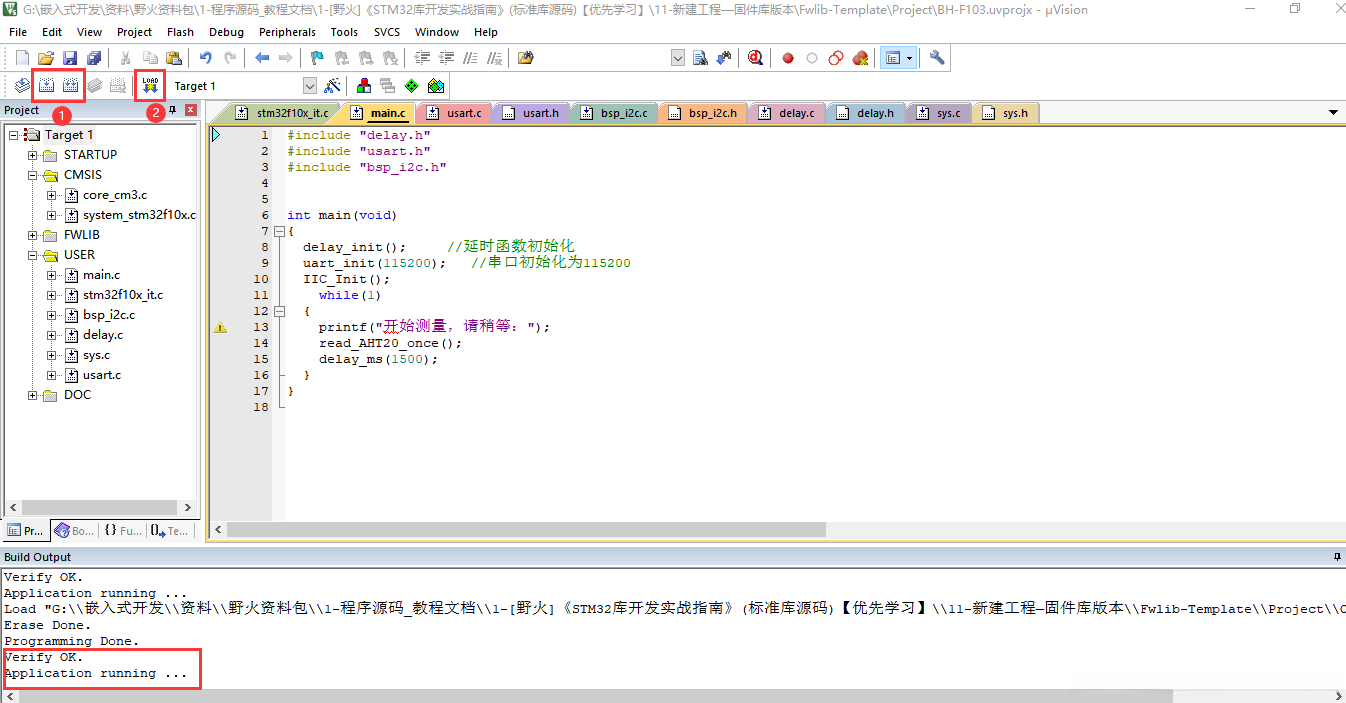Screen dimensions: 1346x703
Task: Unindent the selected lines
Action: tap(446, 58)
